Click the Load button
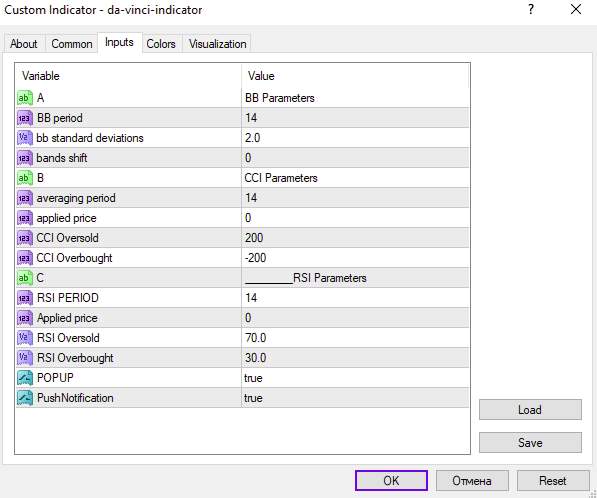 (x=530, y=410)
